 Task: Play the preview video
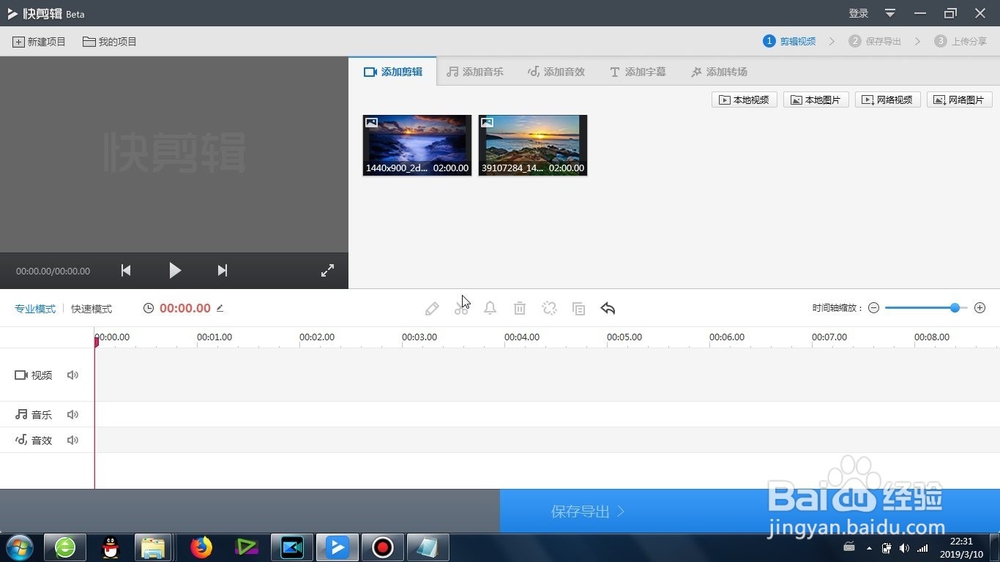tap(175, 270)
